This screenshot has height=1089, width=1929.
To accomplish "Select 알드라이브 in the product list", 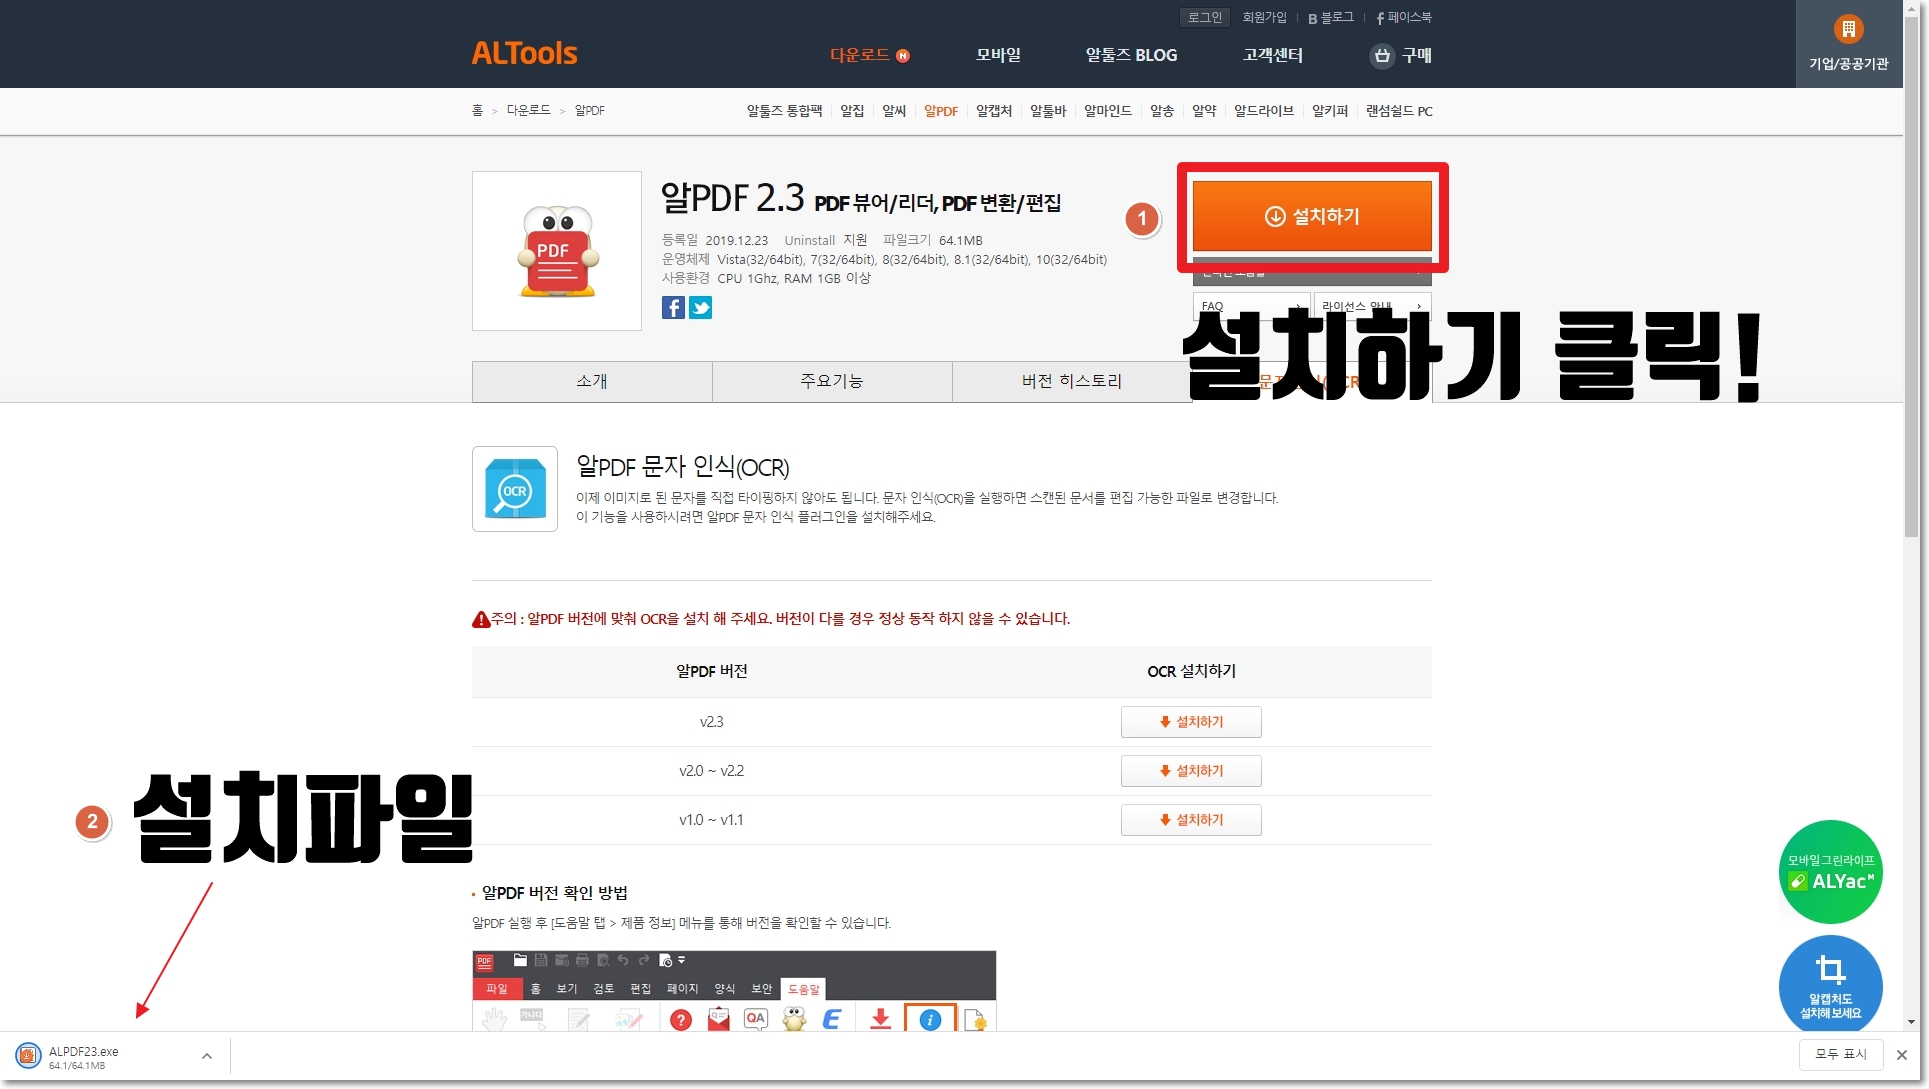I will 1264,111.
